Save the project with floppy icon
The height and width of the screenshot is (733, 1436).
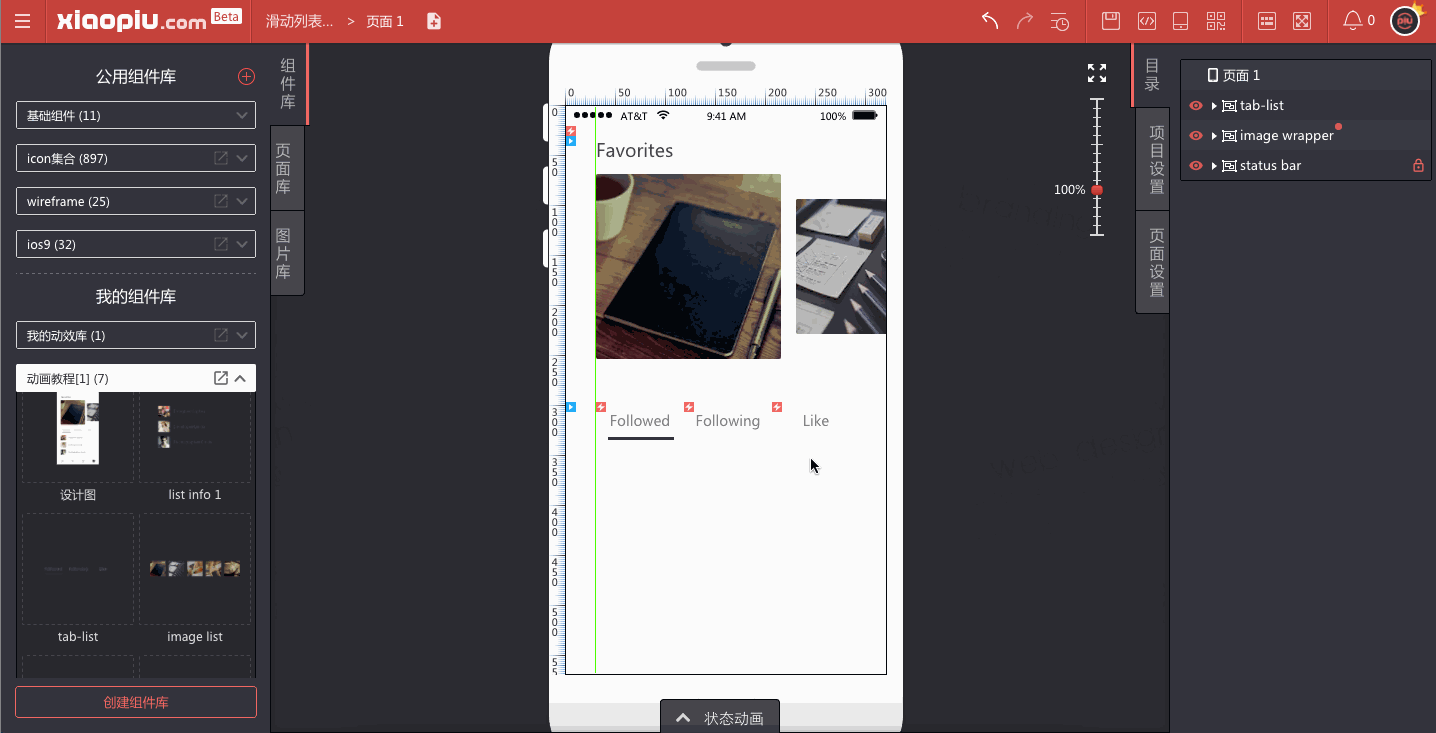coord(1110,21)
